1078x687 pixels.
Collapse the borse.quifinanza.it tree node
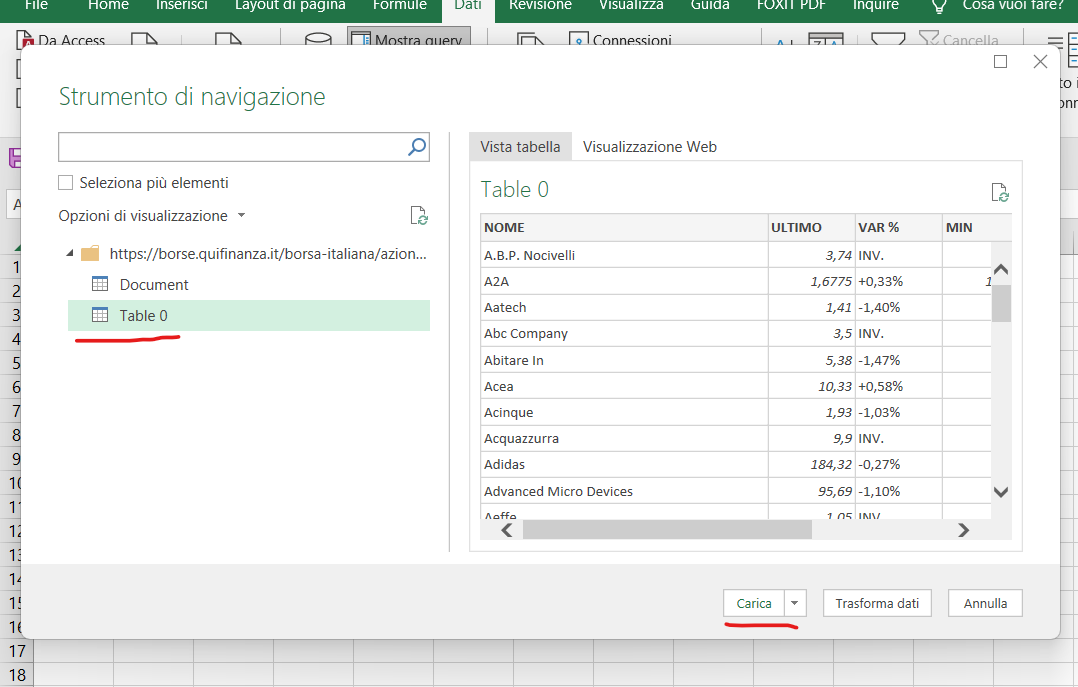(x=70, y=253)
